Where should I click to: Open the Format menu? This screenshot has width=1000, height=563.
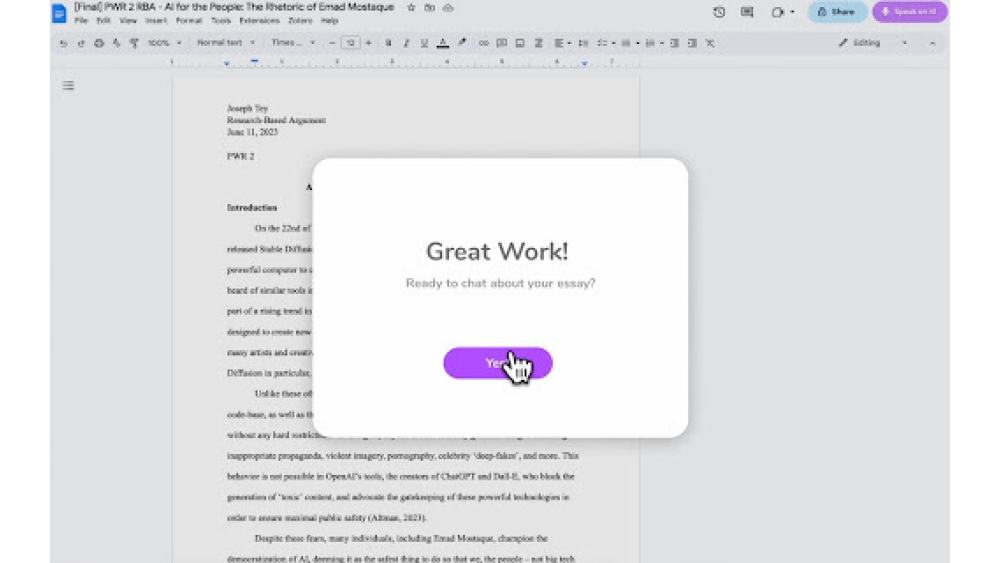point(189,21)
